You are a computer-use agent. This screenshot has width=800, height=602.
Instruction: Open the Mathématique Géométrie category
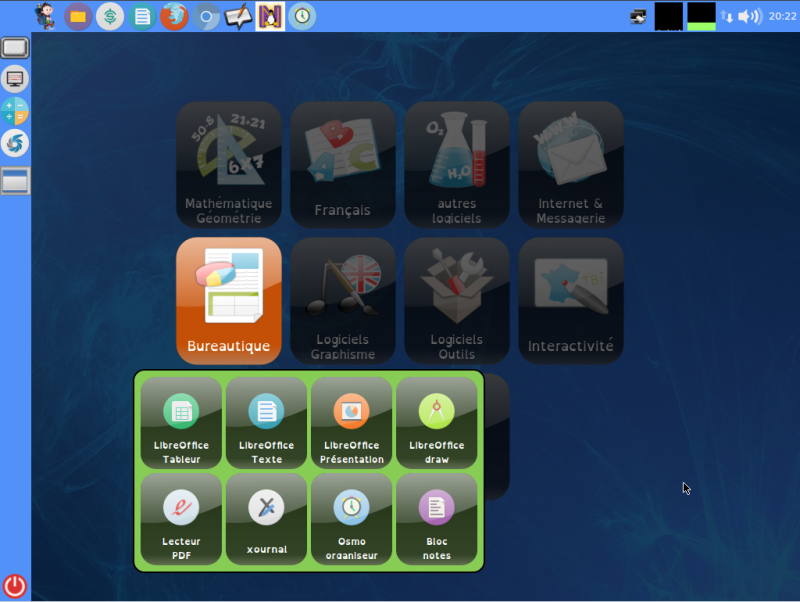pyautogui.click(x=229, y=165)
